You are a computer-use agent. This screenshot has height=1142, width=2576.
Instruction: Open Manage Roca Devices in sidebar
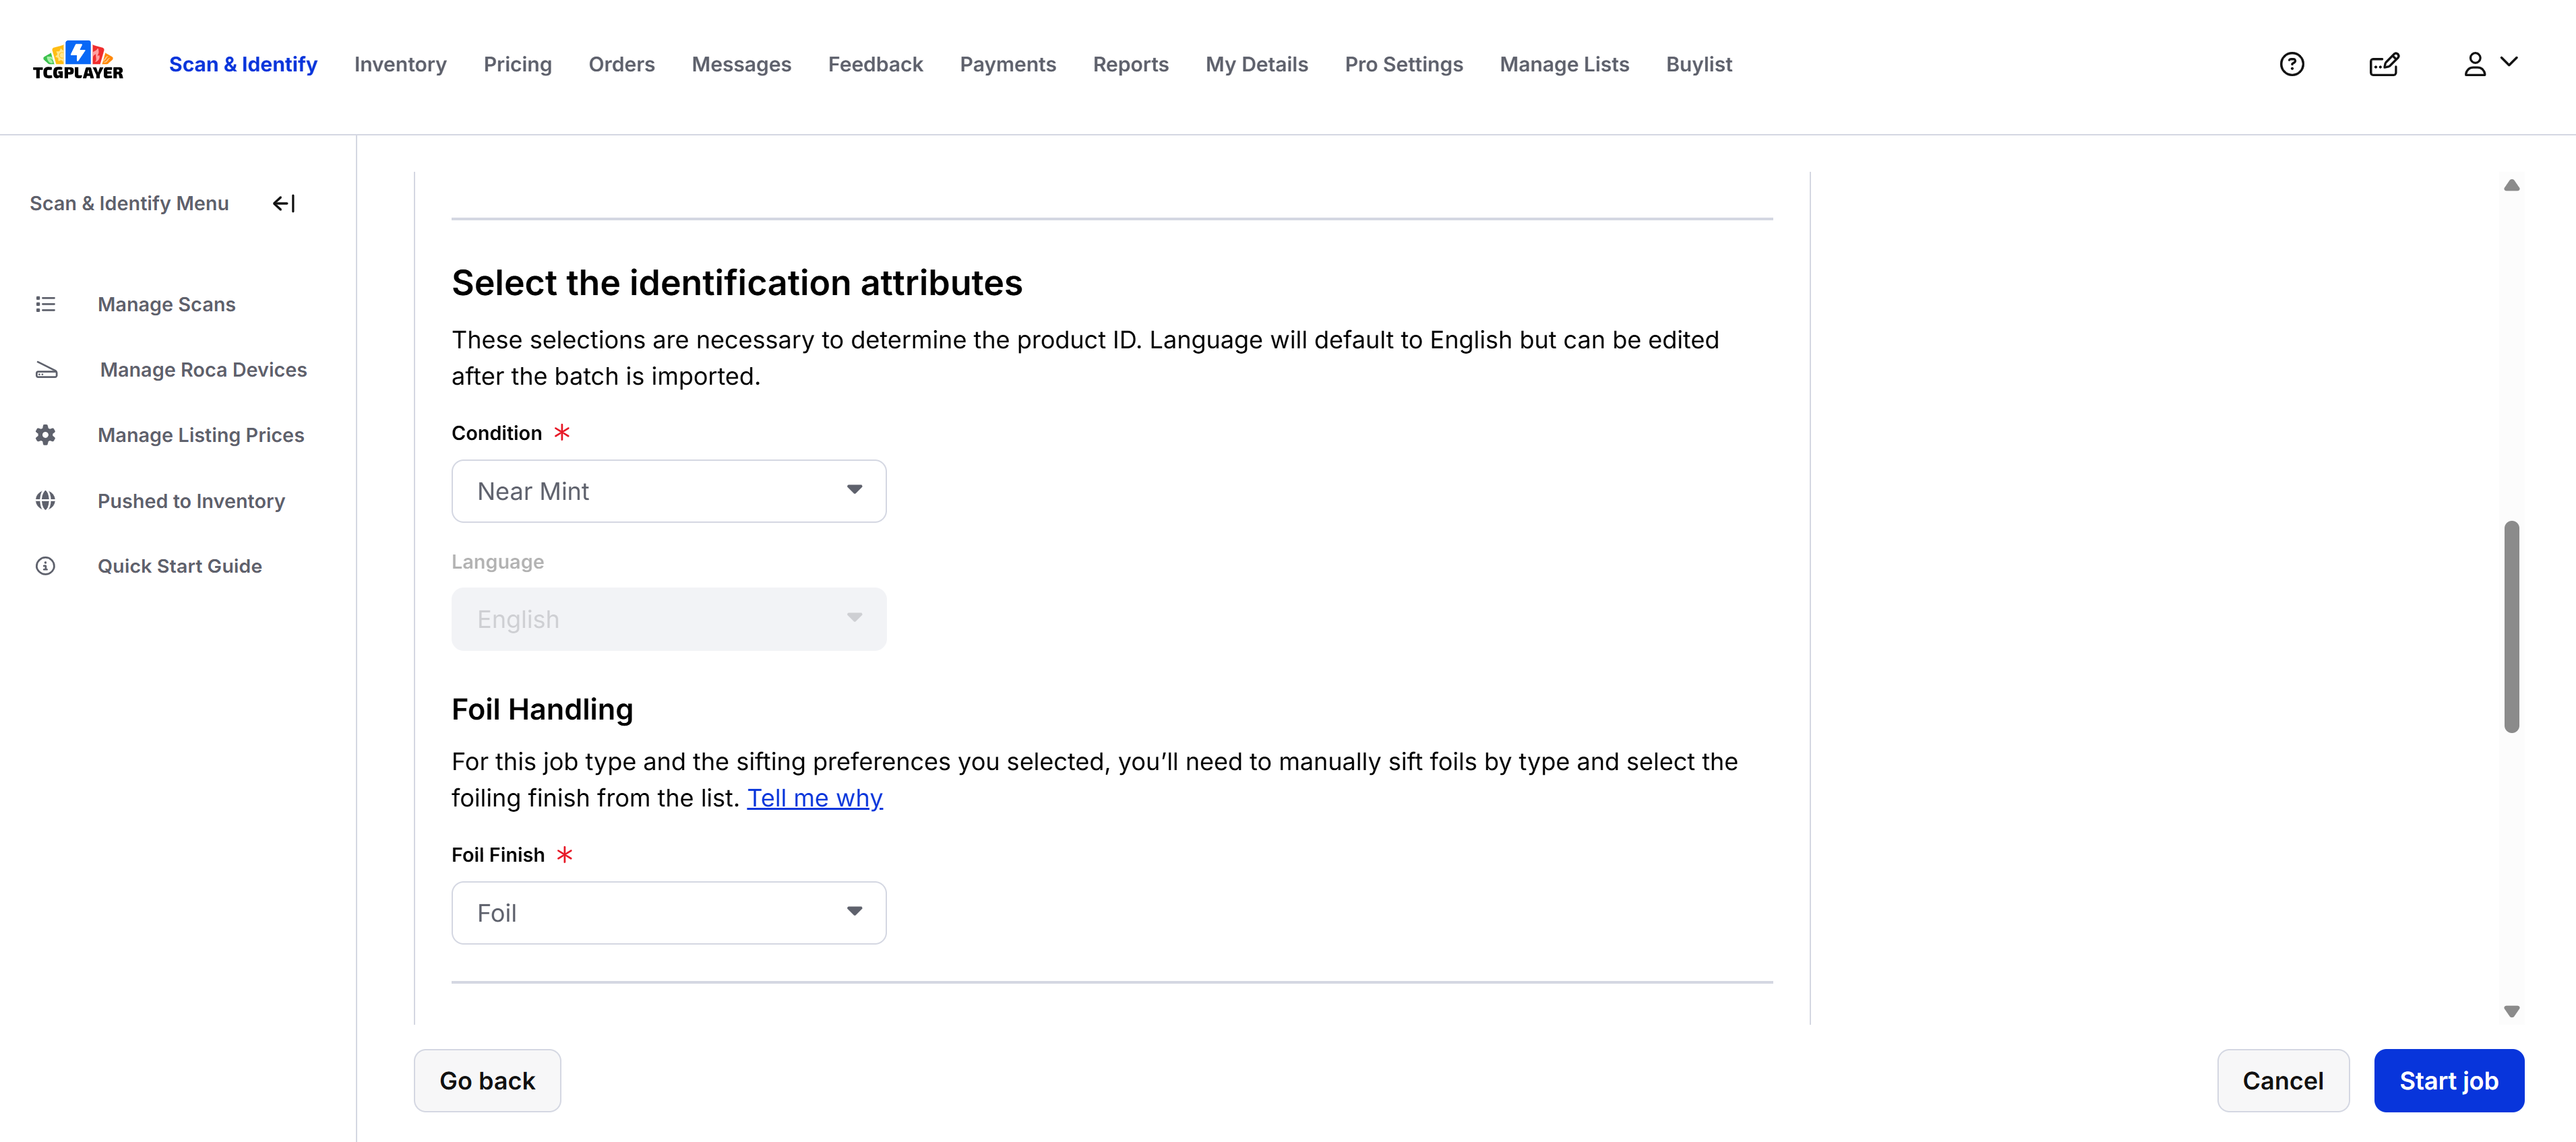click(x=203, y=370)
